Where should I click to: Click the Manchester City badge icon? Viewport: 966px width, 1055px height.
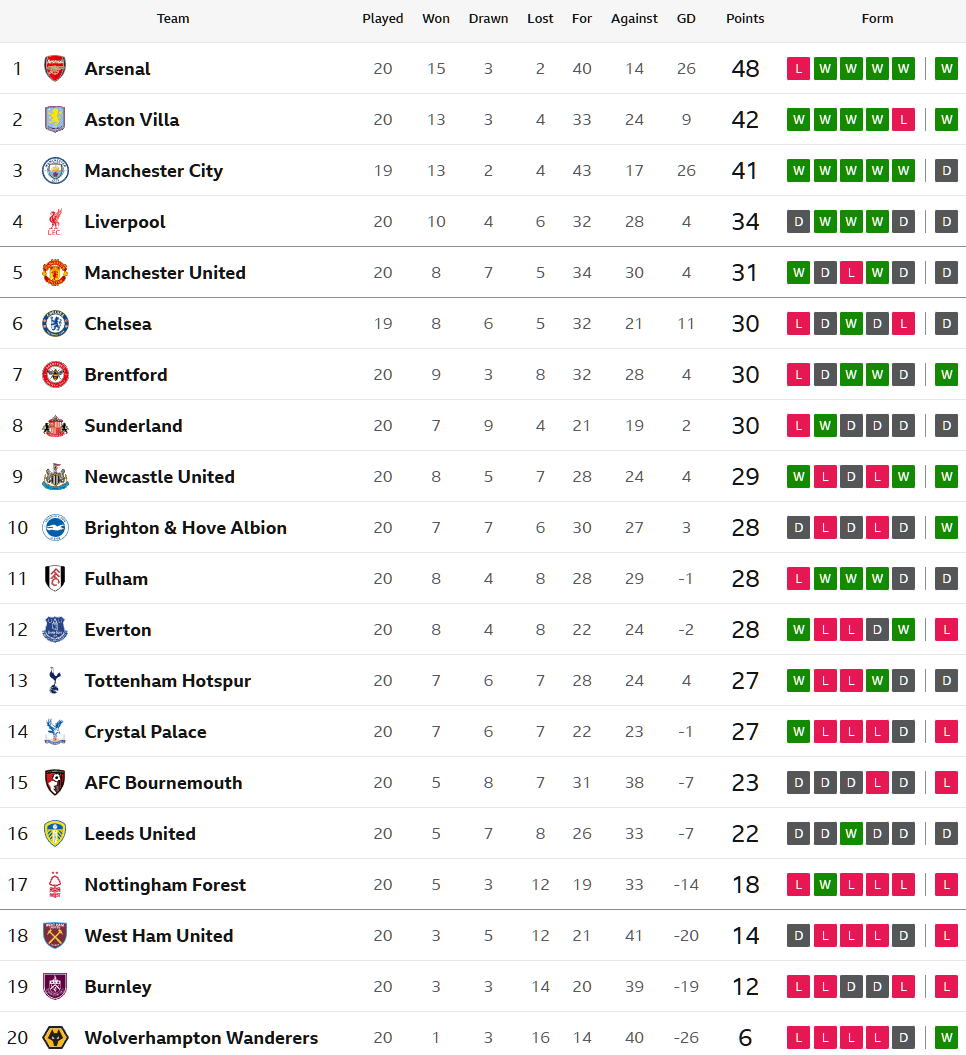[x=55, y=170]
